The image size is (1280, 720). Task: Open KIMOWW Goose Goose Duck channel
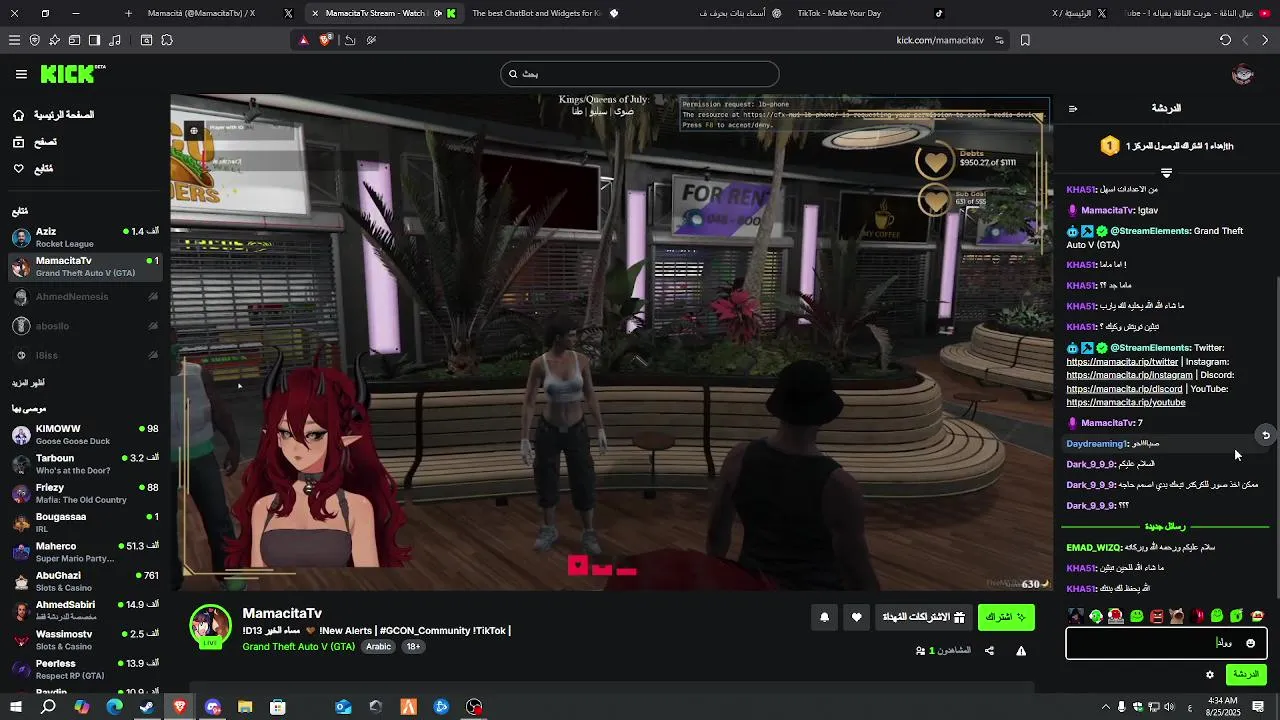pyautogui.click(x=85, y=435)
